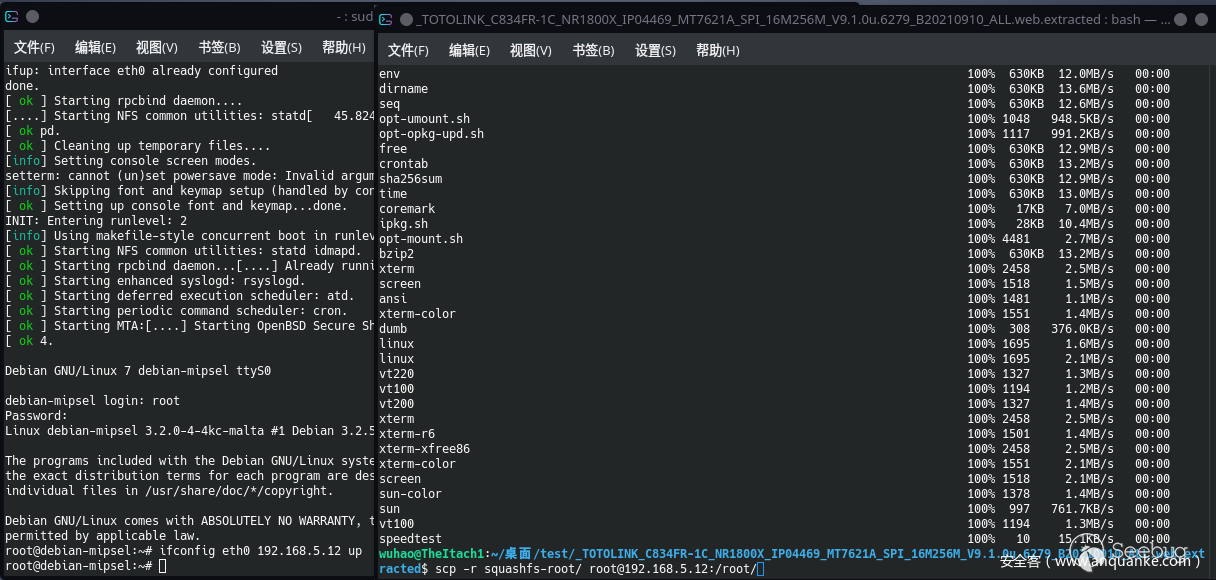The image size is (1216, 580).
Task: Open the 设置(S) menu in the left terminal
Action: [281, 47]
